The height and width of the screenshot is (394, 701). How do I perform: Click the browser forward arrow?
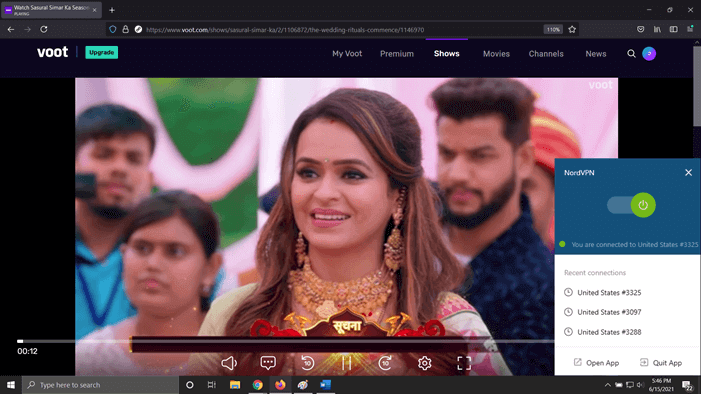click(27, 30)
